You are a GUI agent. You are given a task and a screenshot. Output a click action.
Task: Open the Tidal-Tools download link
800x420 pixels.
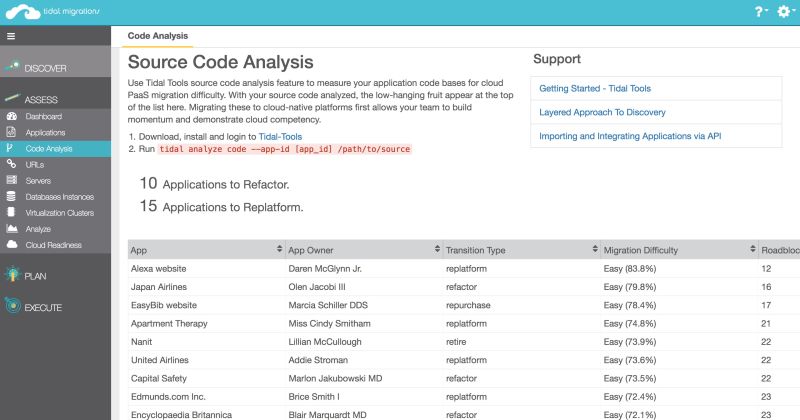280,137
